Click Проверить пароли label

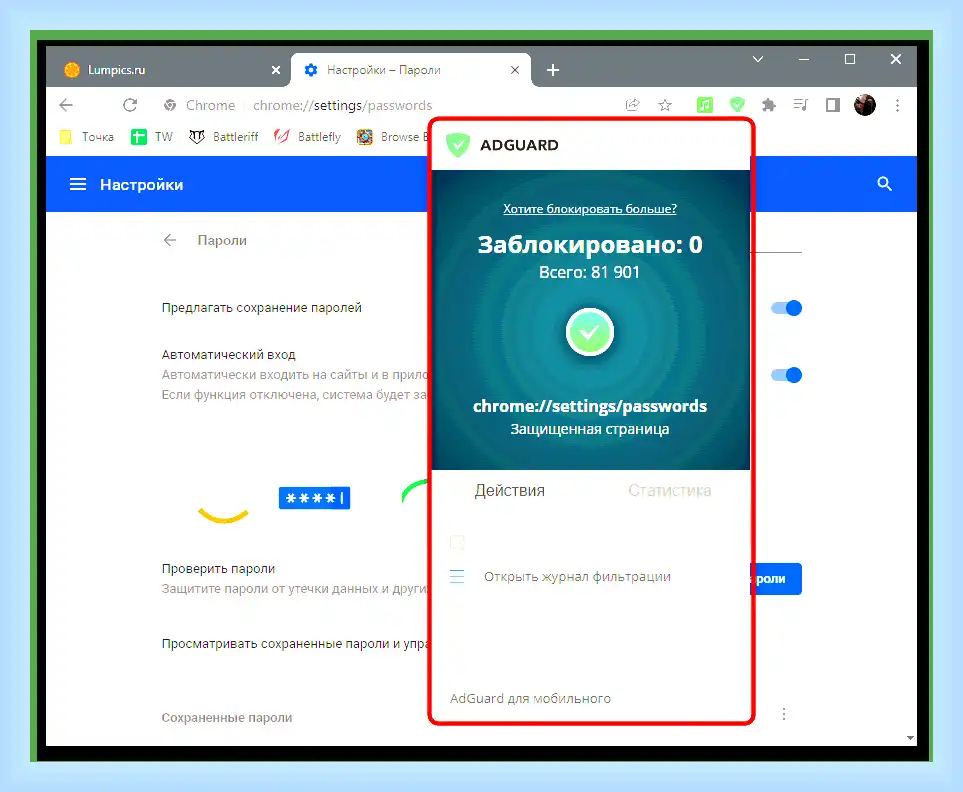218,569
